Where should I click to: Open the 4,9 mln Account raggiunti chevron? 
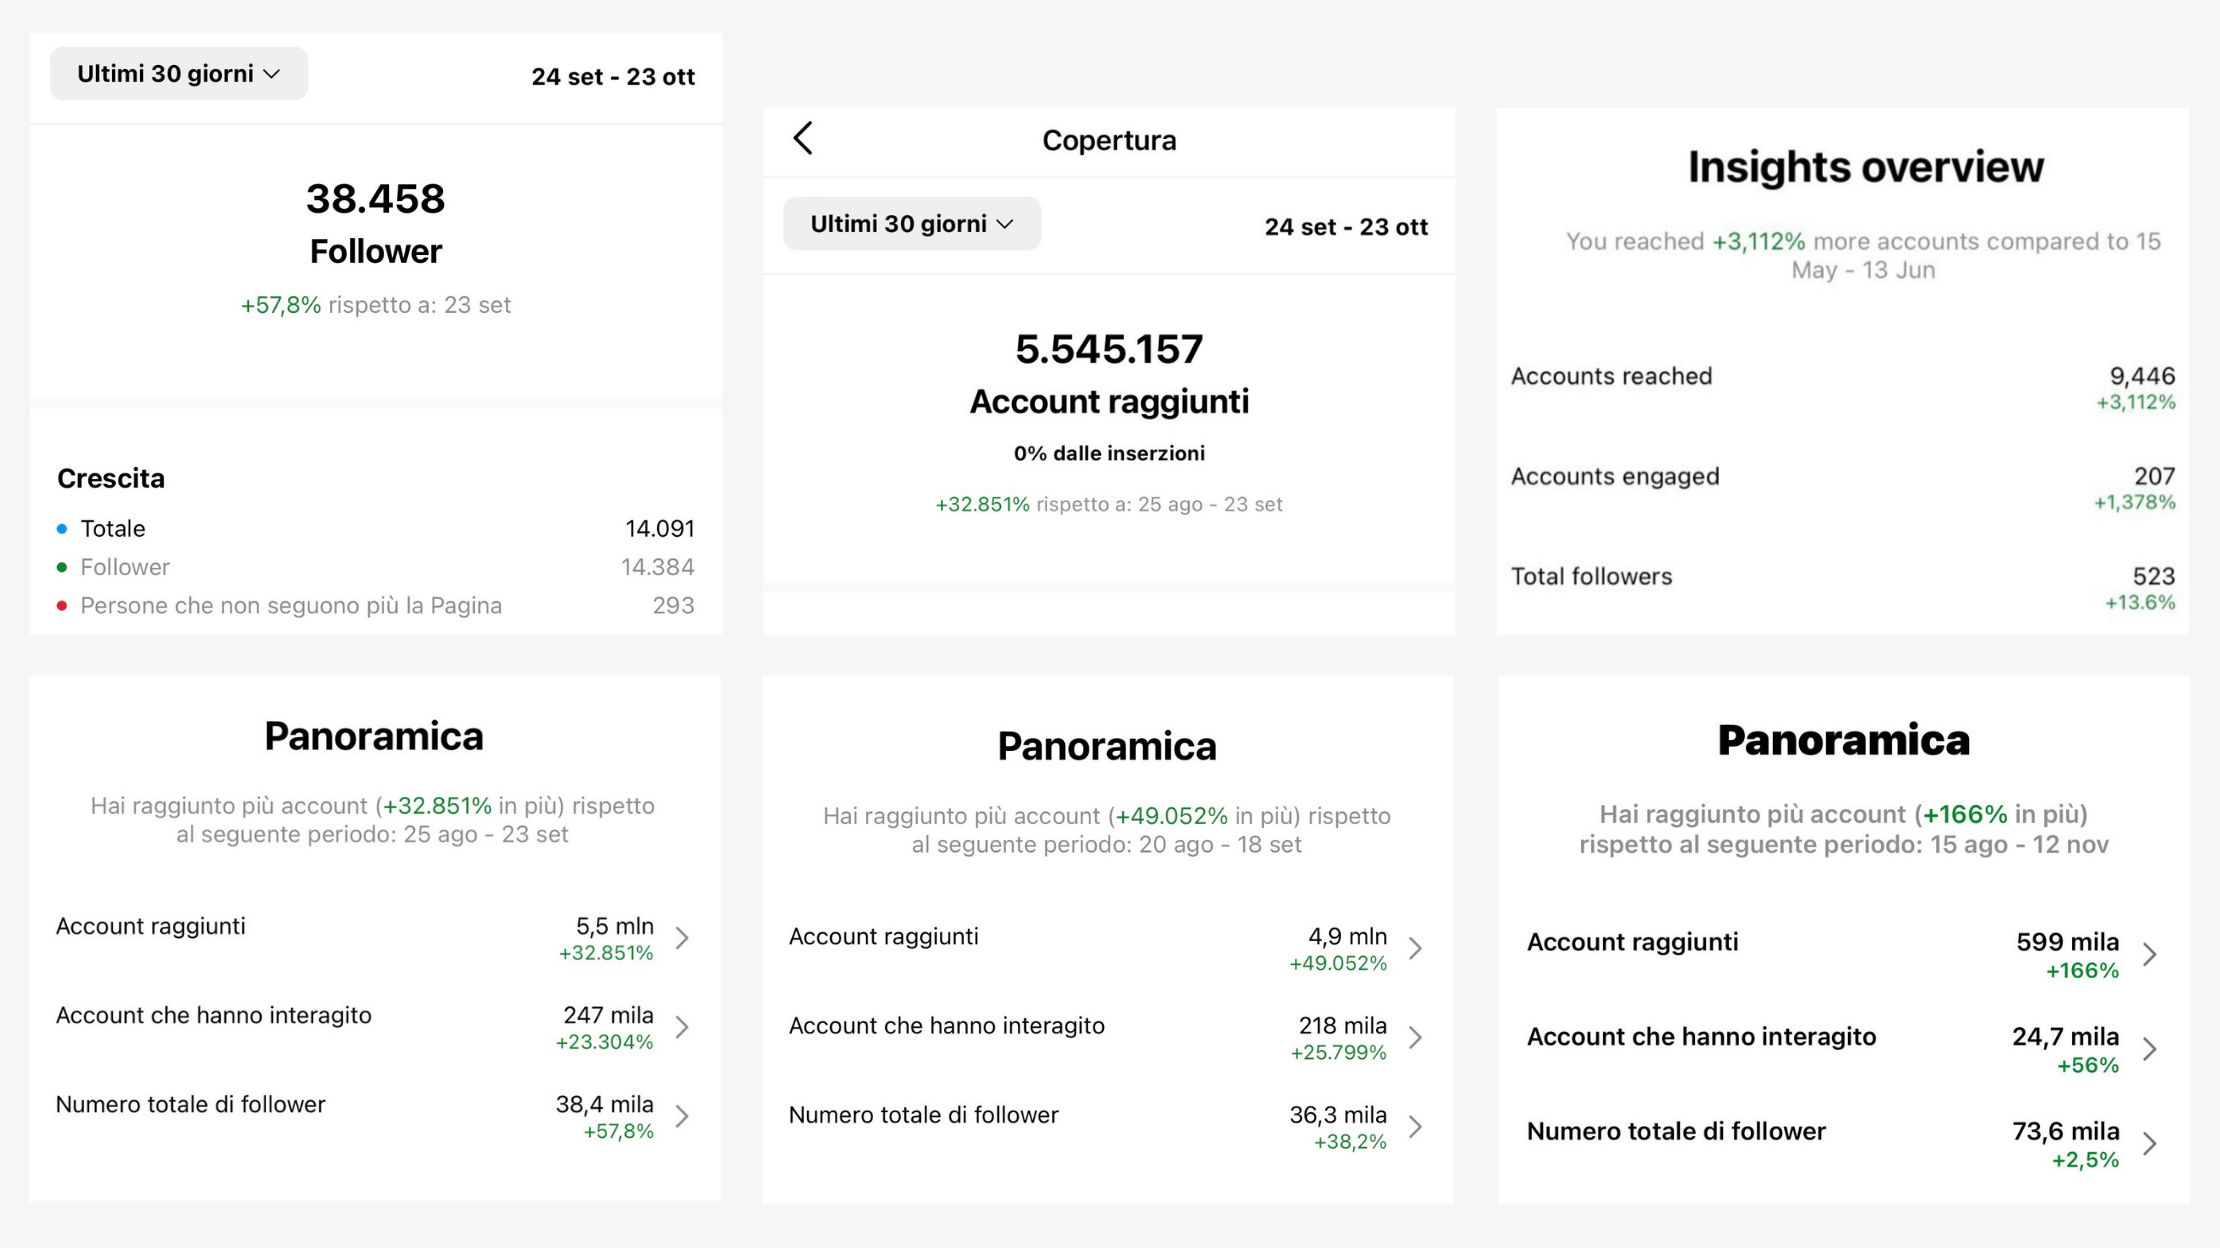1416,948
